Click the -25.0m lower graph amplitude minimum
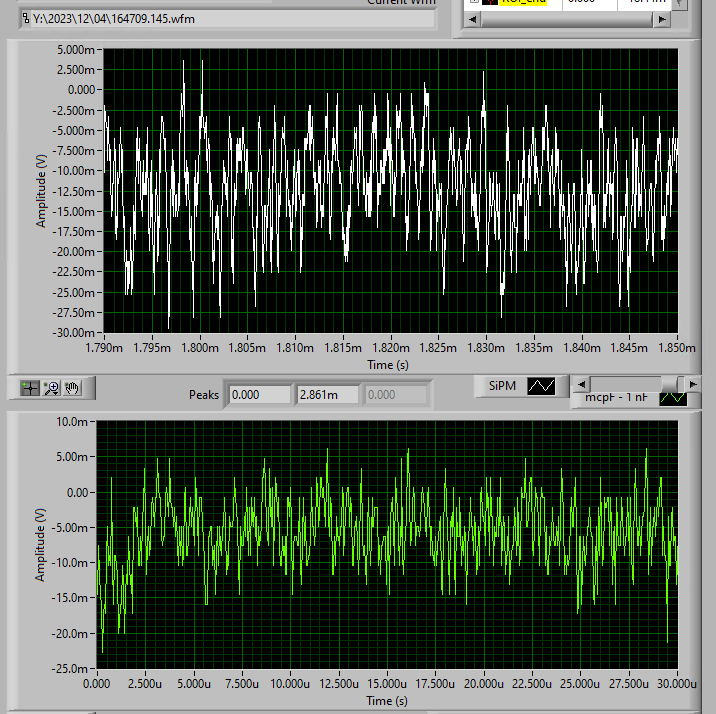 [72, 669]
